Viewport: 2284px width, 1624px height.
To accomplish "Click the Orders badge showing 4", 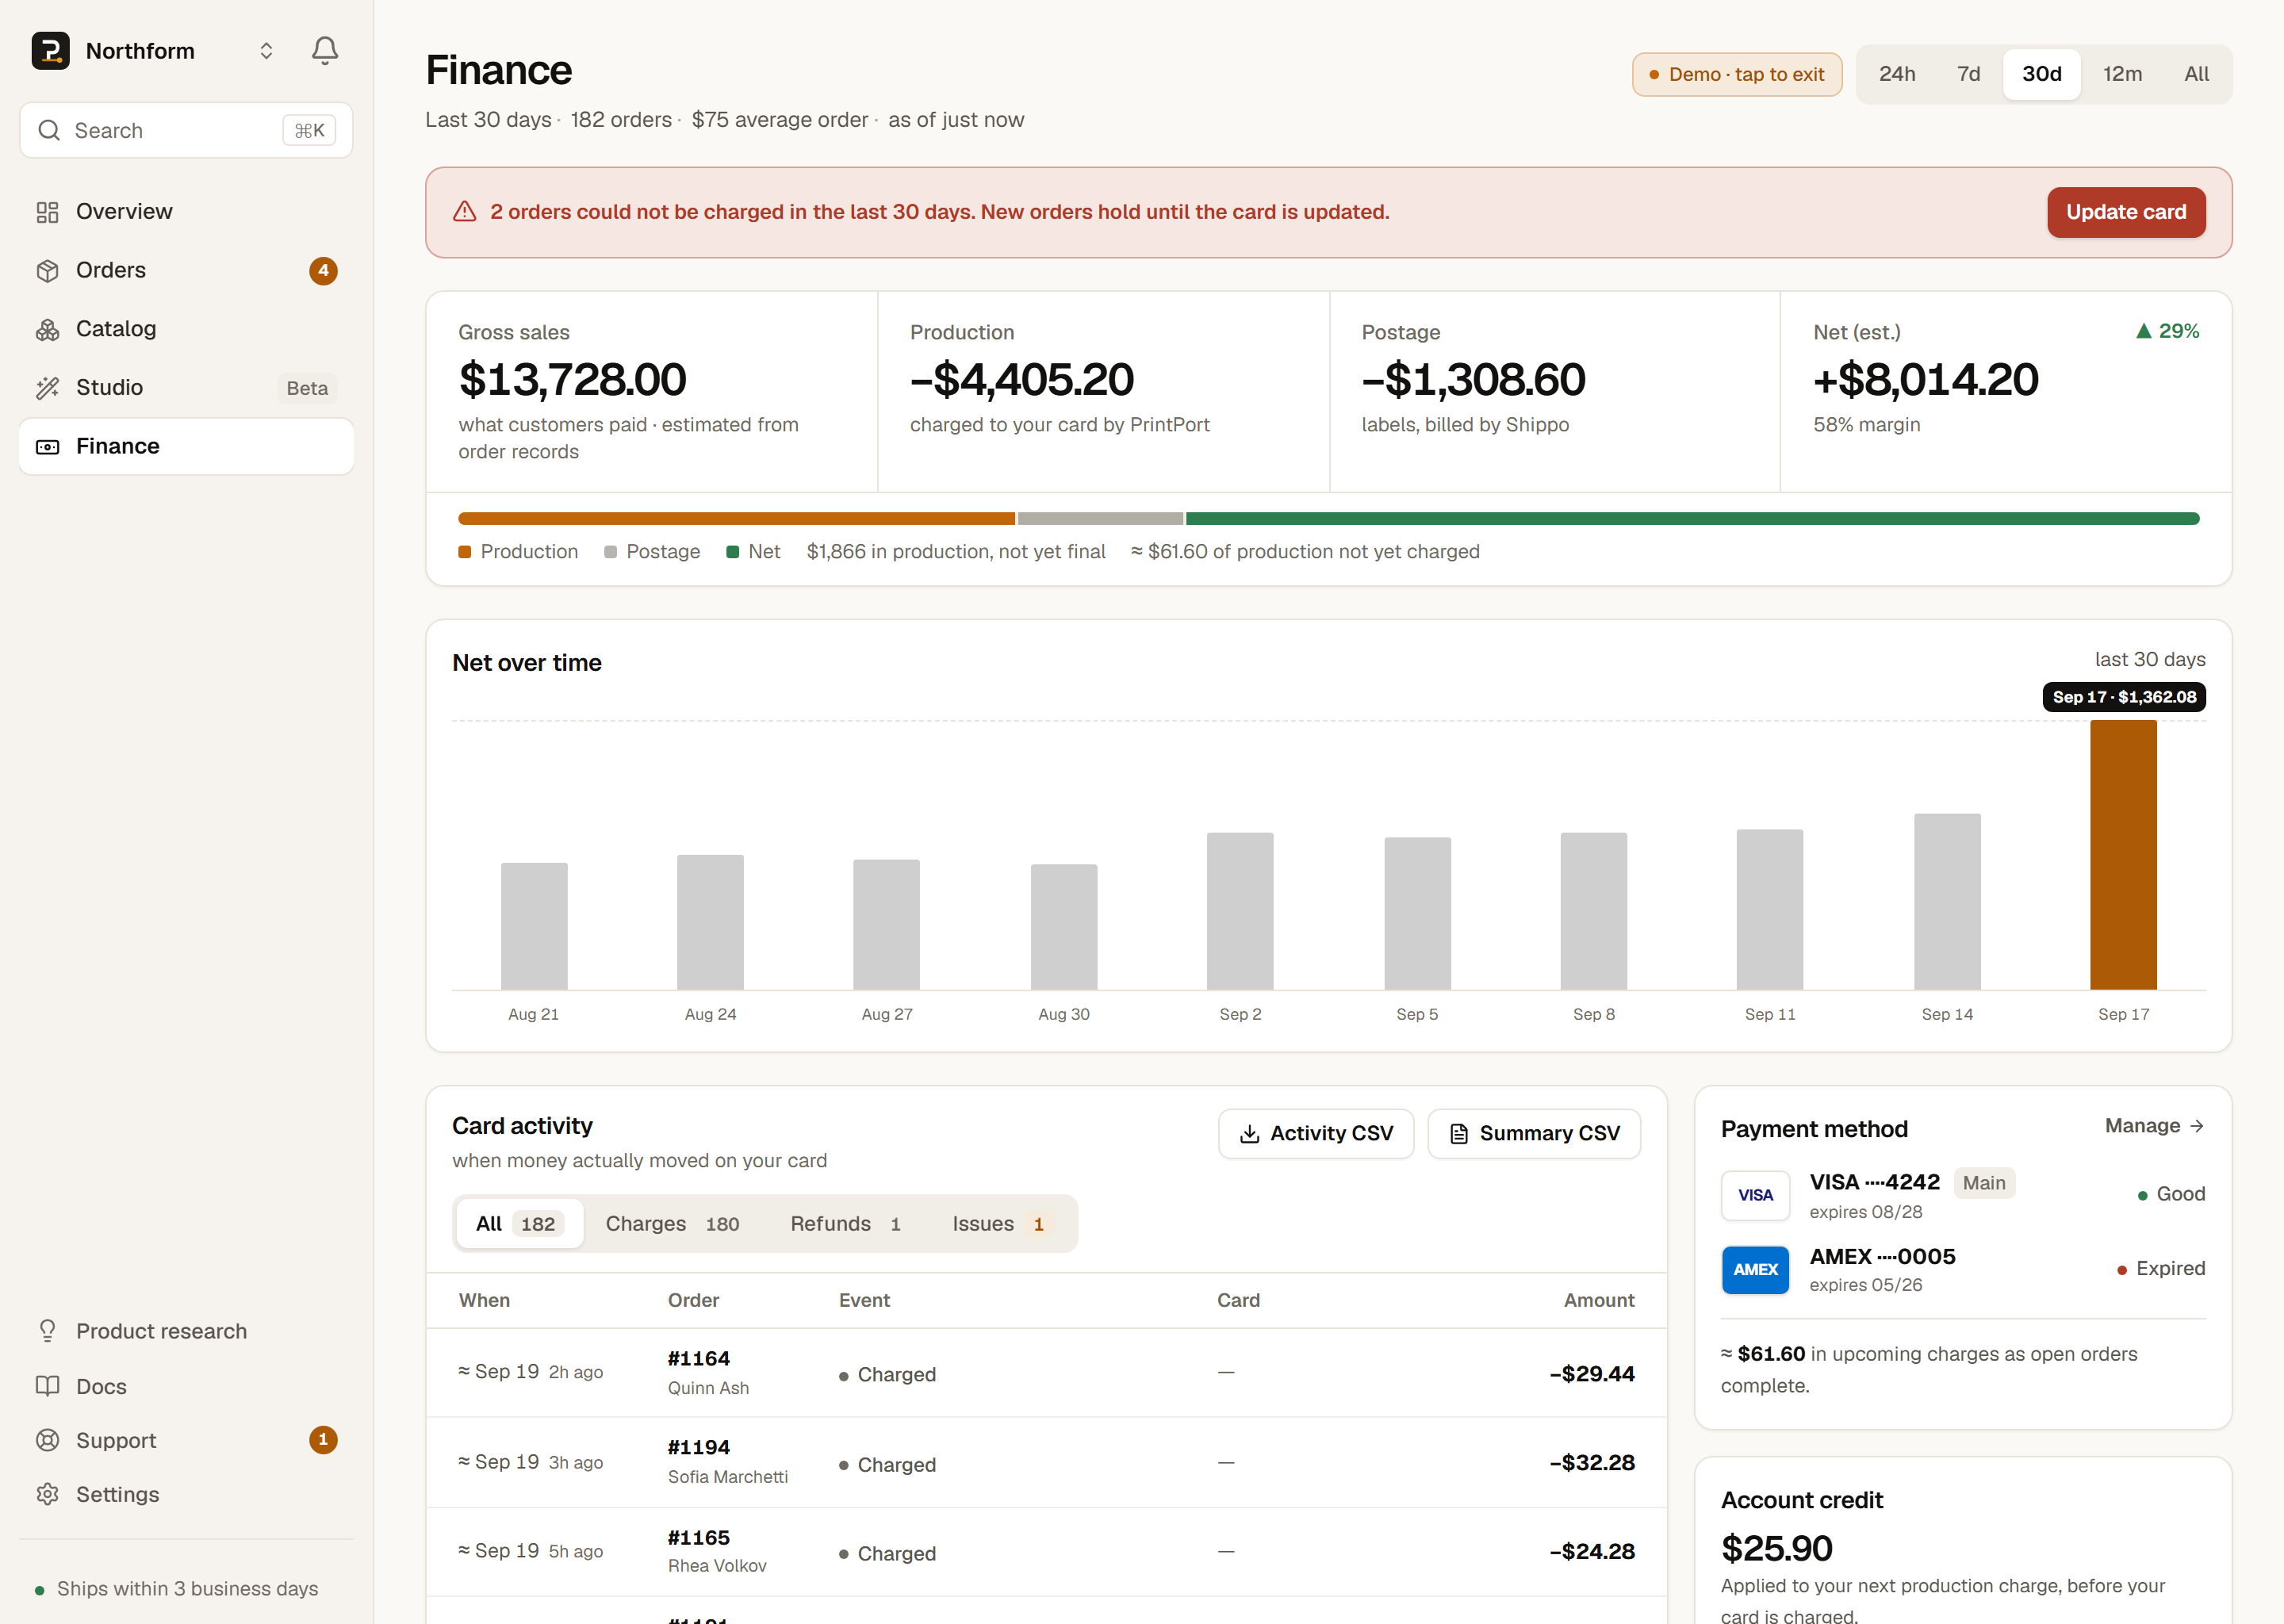I will coord(323,271).
